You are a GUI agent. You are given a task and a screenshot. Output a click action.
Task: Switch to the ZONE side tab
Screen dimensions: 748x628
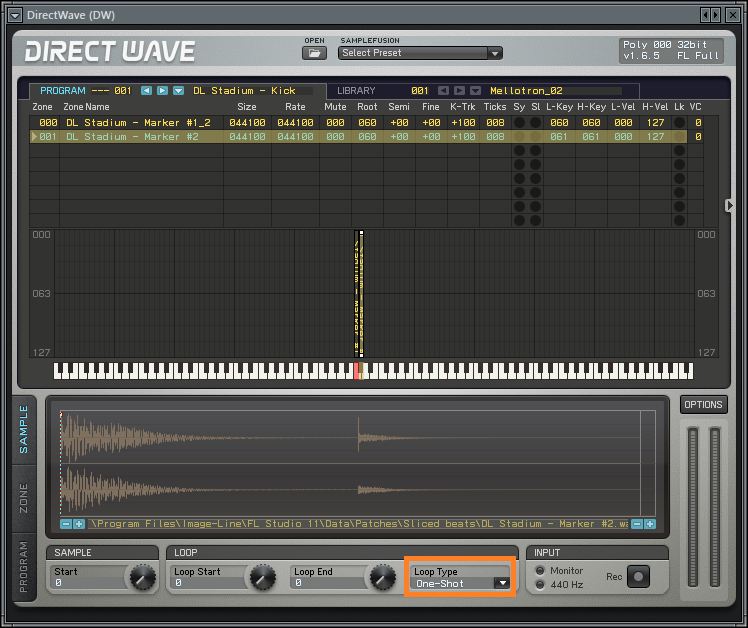coord(24,497)
